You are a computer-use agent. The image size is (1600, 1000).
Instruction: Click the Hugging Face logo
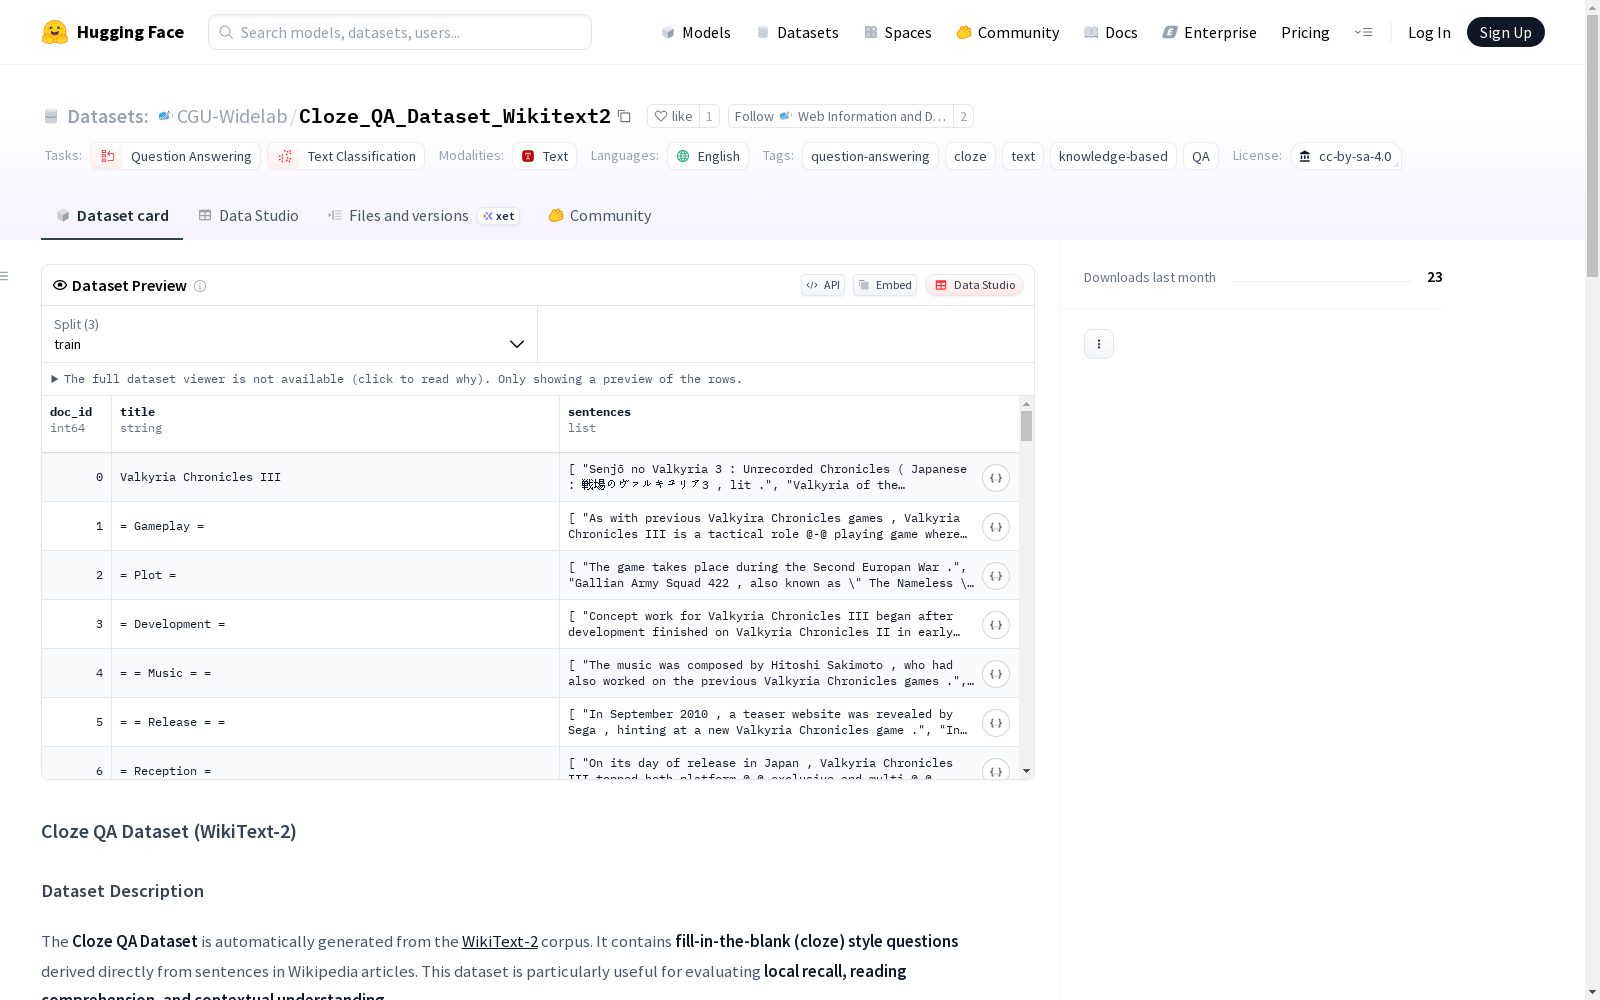(113, 32)
